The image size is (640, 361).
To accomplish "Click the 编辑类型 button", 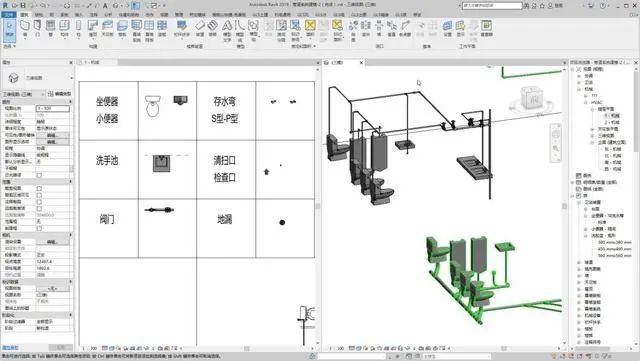I will [x=60, y=94].
